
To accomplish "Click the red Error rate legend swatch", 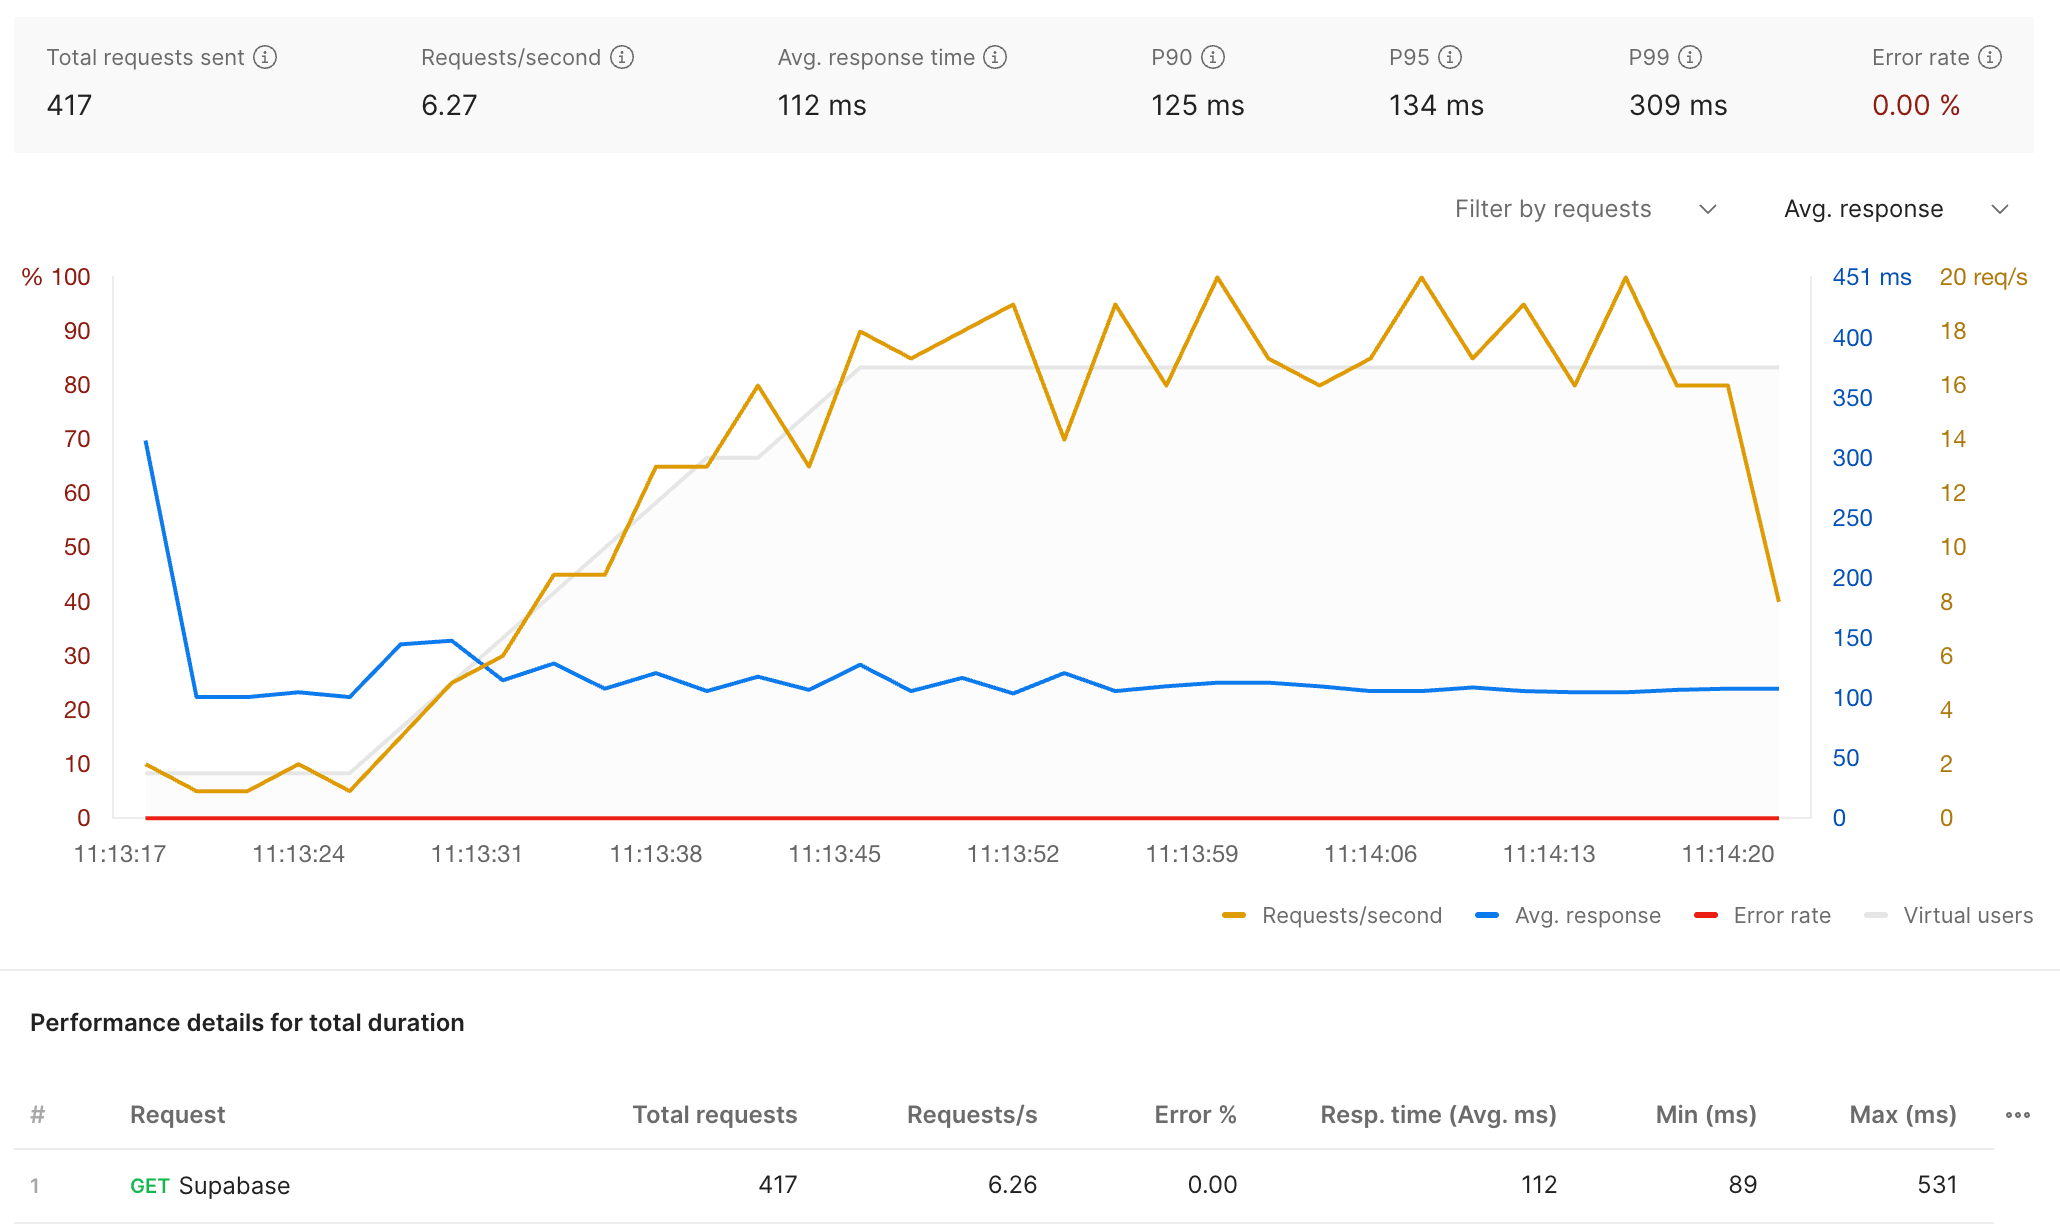I will (x=1706, y=915).
